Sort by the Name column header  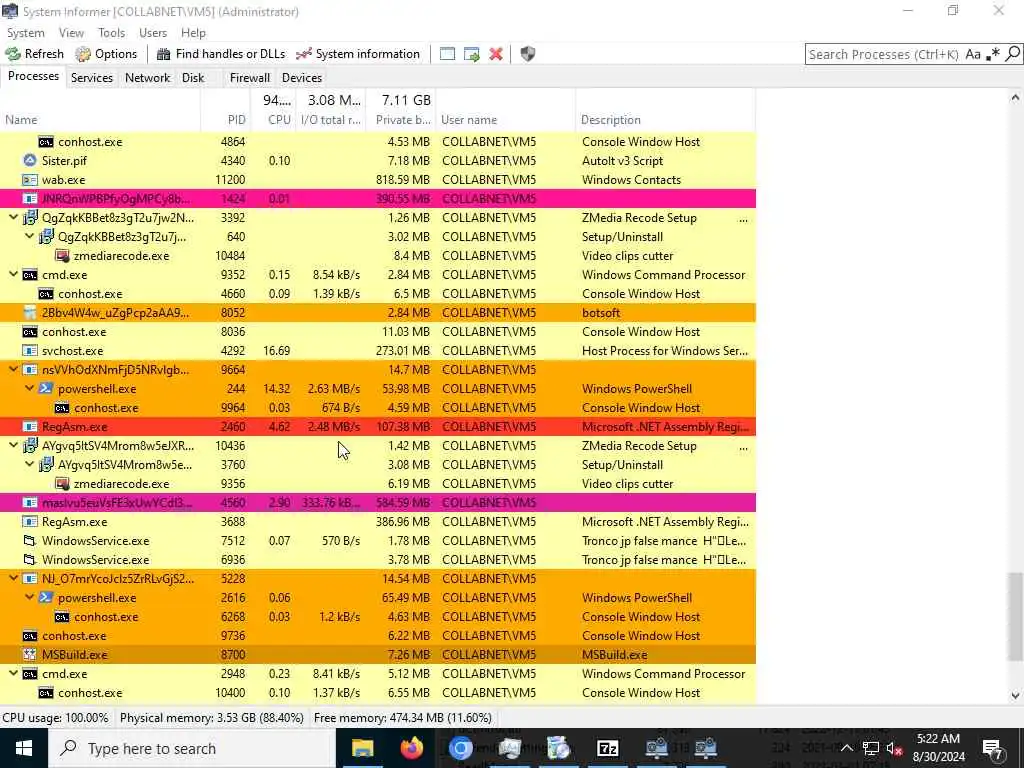(x=100, y=120)
